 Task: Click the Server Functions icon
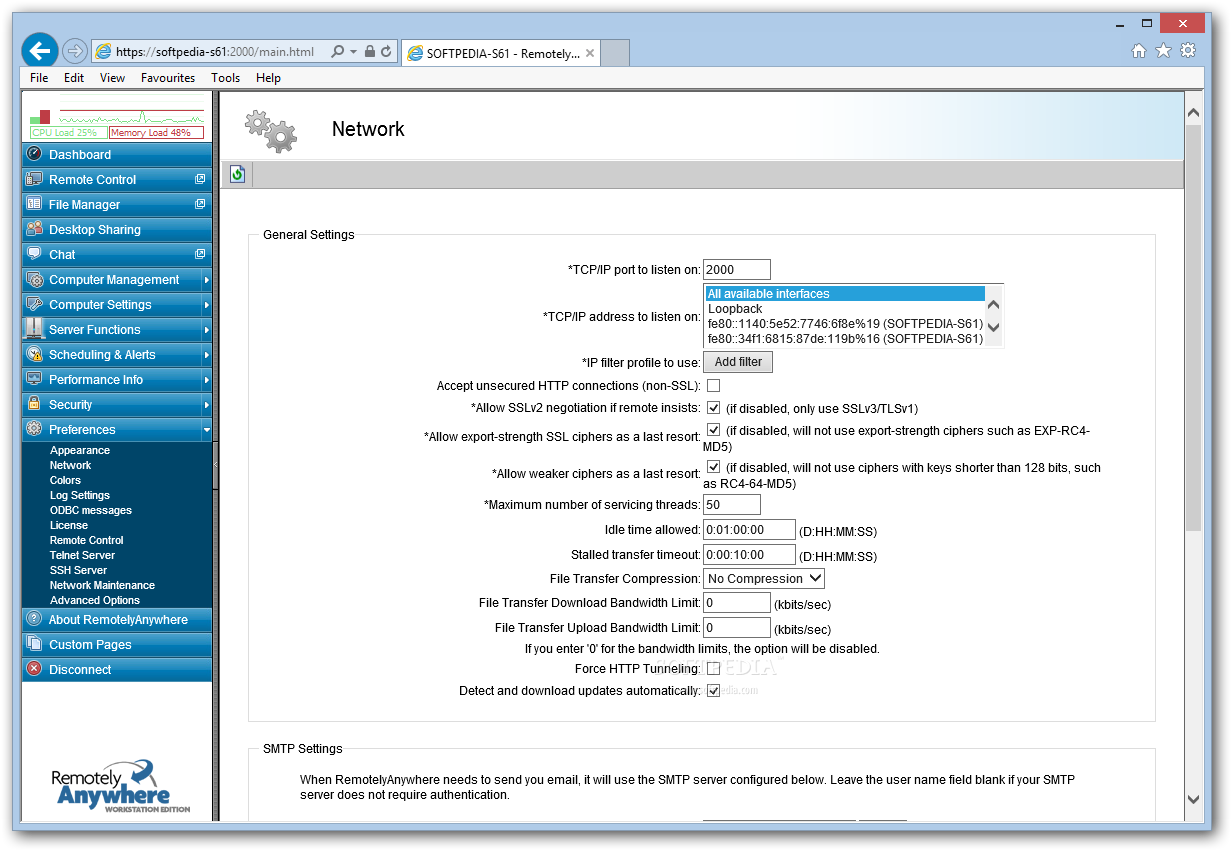pyautogui.click(x=35, y=329)
